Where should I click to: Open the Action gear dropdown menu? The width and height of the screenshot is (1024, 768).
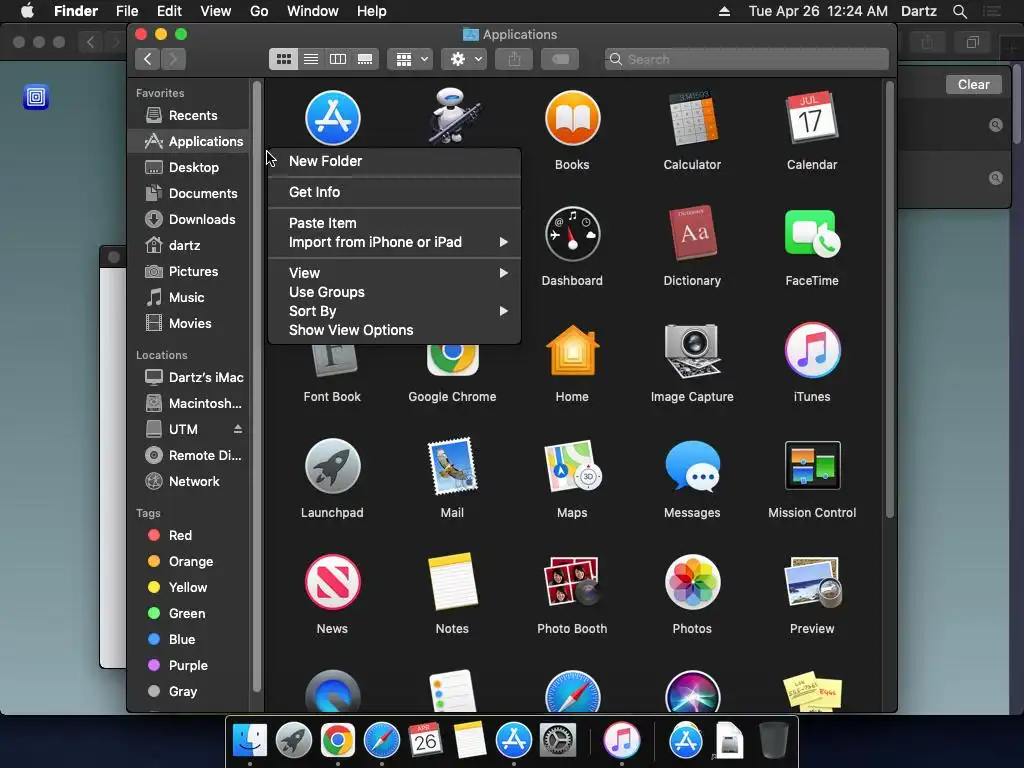point(464,59)
